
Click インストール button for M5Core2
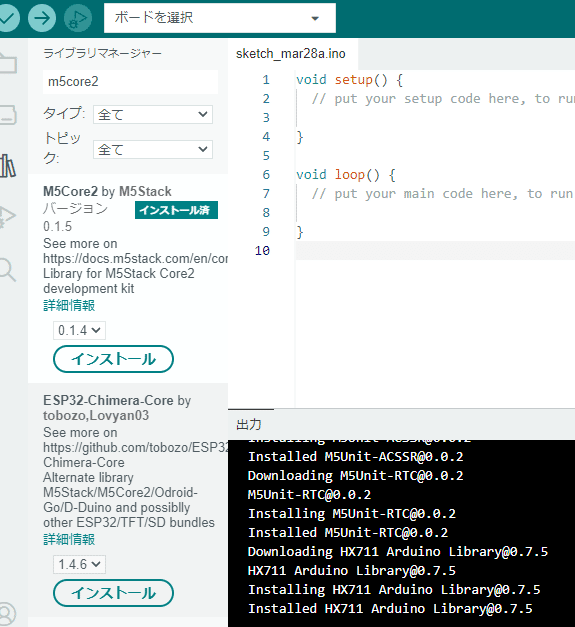(113, 359)
